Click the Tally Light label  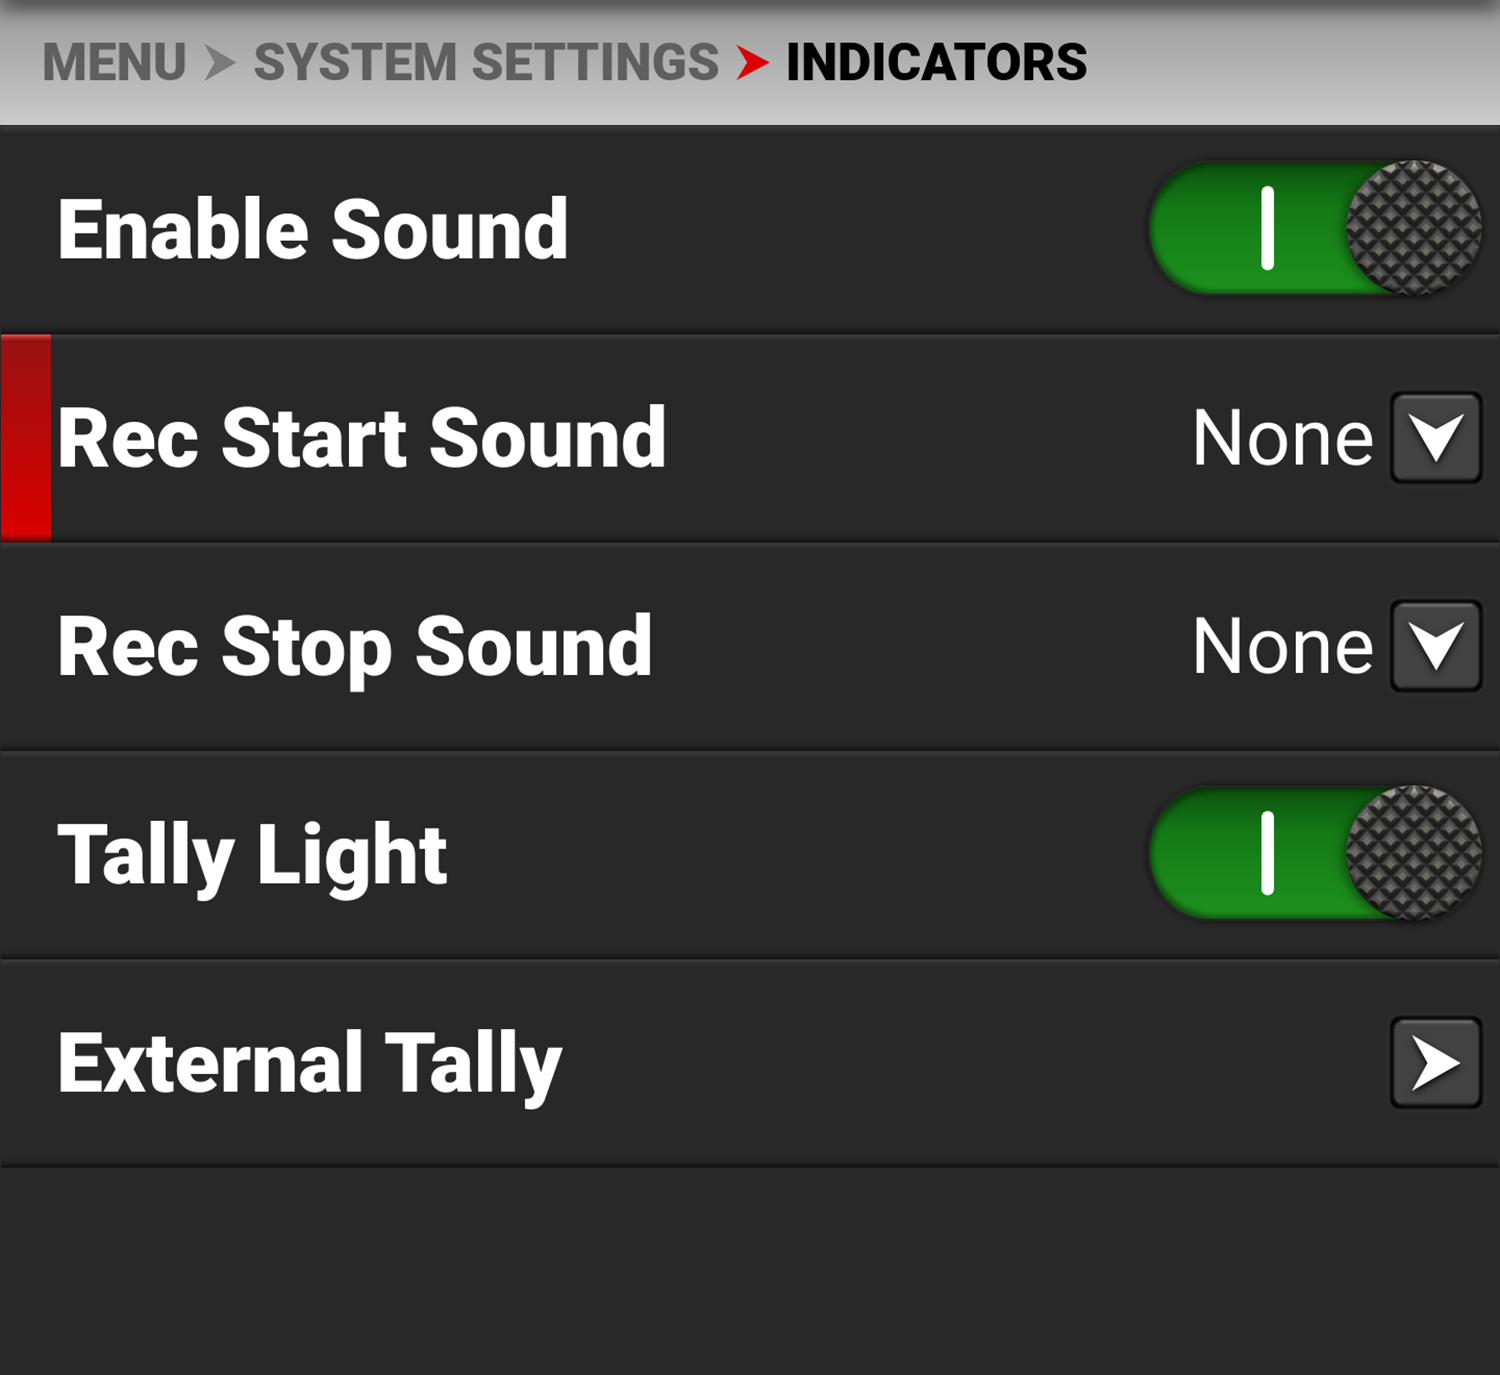click(x=253, y=855)
